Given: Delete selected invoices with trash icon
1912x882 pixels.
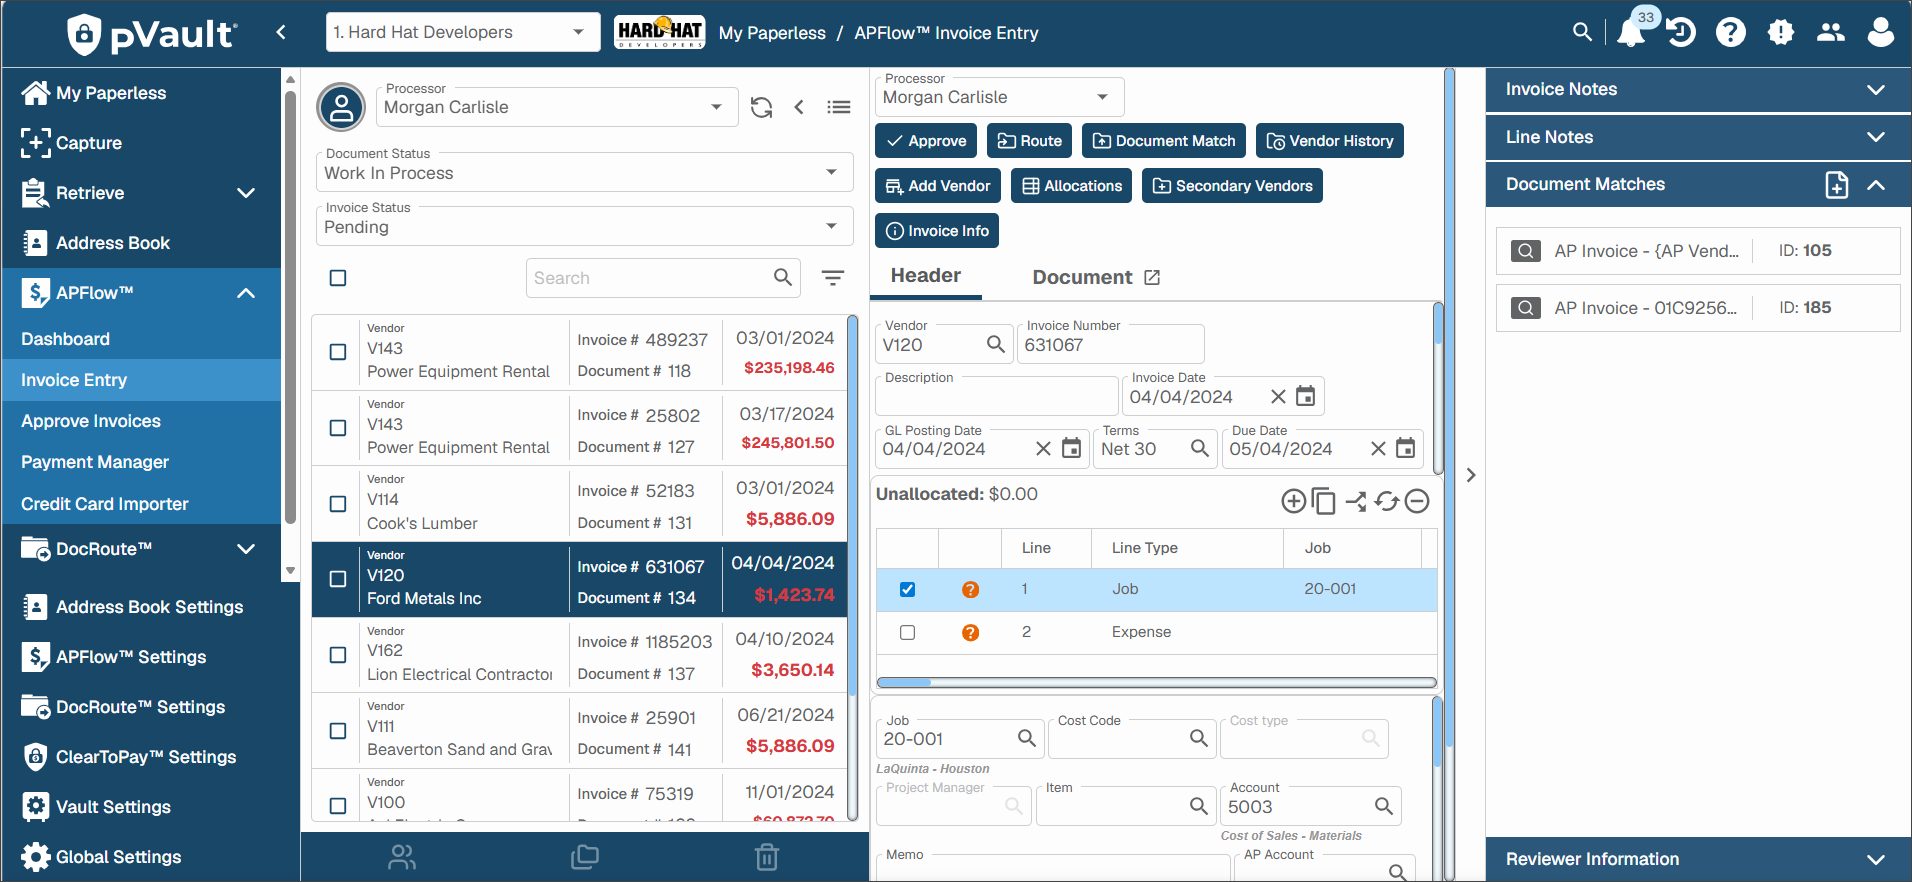Looking at the screenshot, I should pyautogui.click(x=767, y=857).
